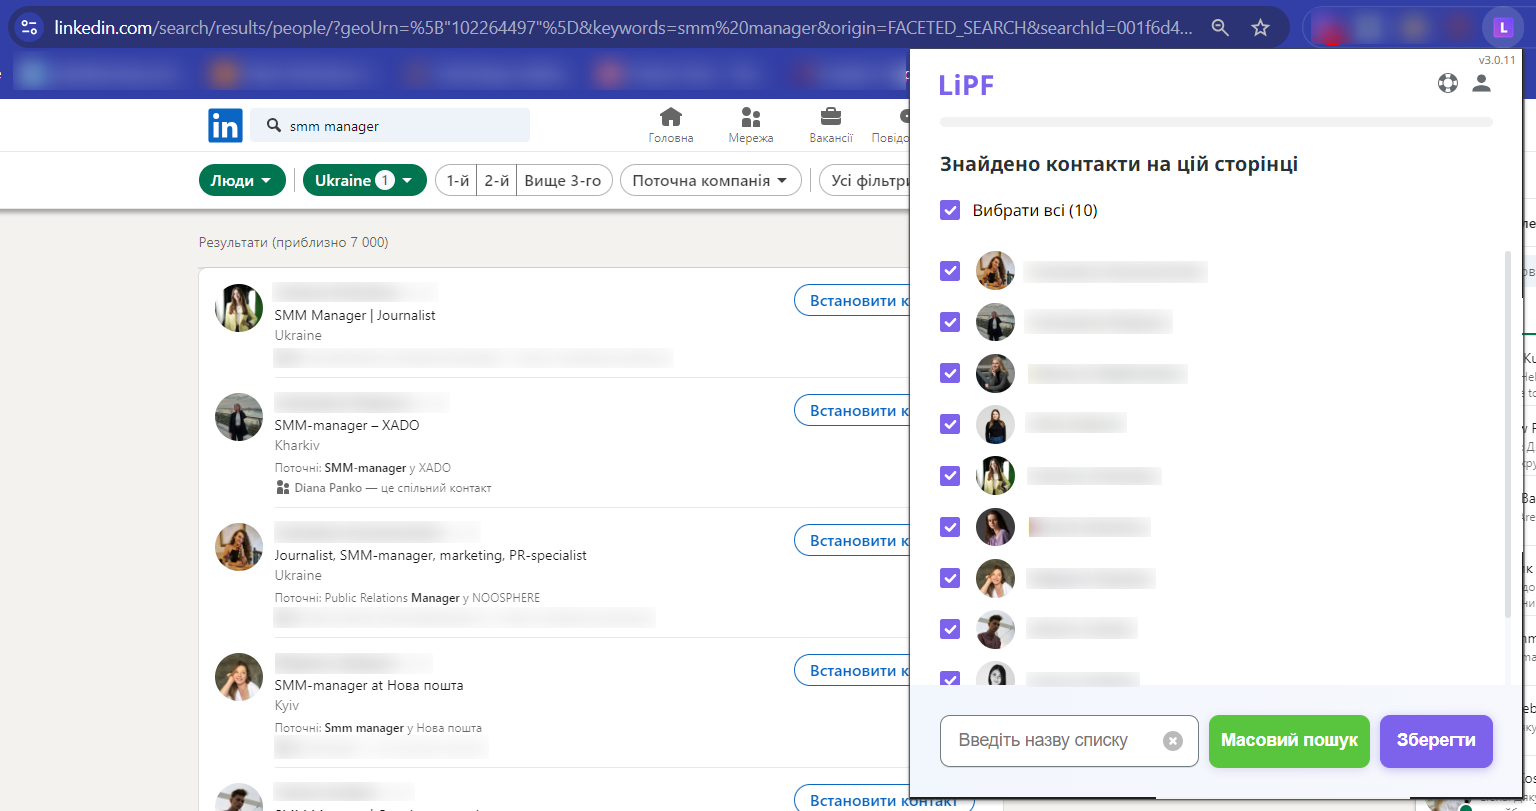The width and height of the screenshot is (1536, 811).
Task: Open avatar of the Нова пошта SMM-manager result
Action: click(239, 677)
